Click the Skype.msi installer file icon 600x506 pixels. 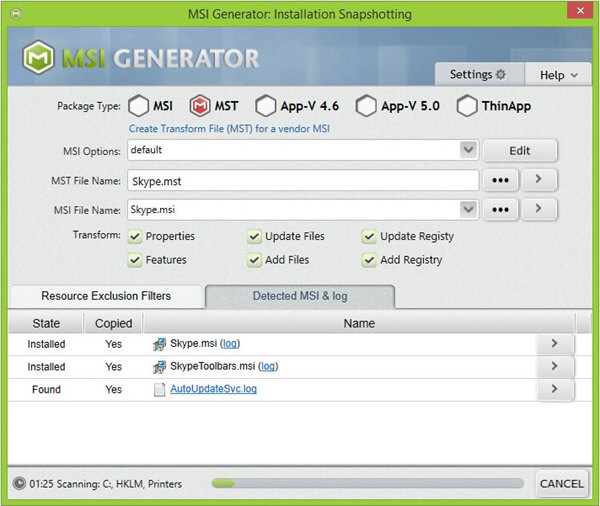point(160,344)
